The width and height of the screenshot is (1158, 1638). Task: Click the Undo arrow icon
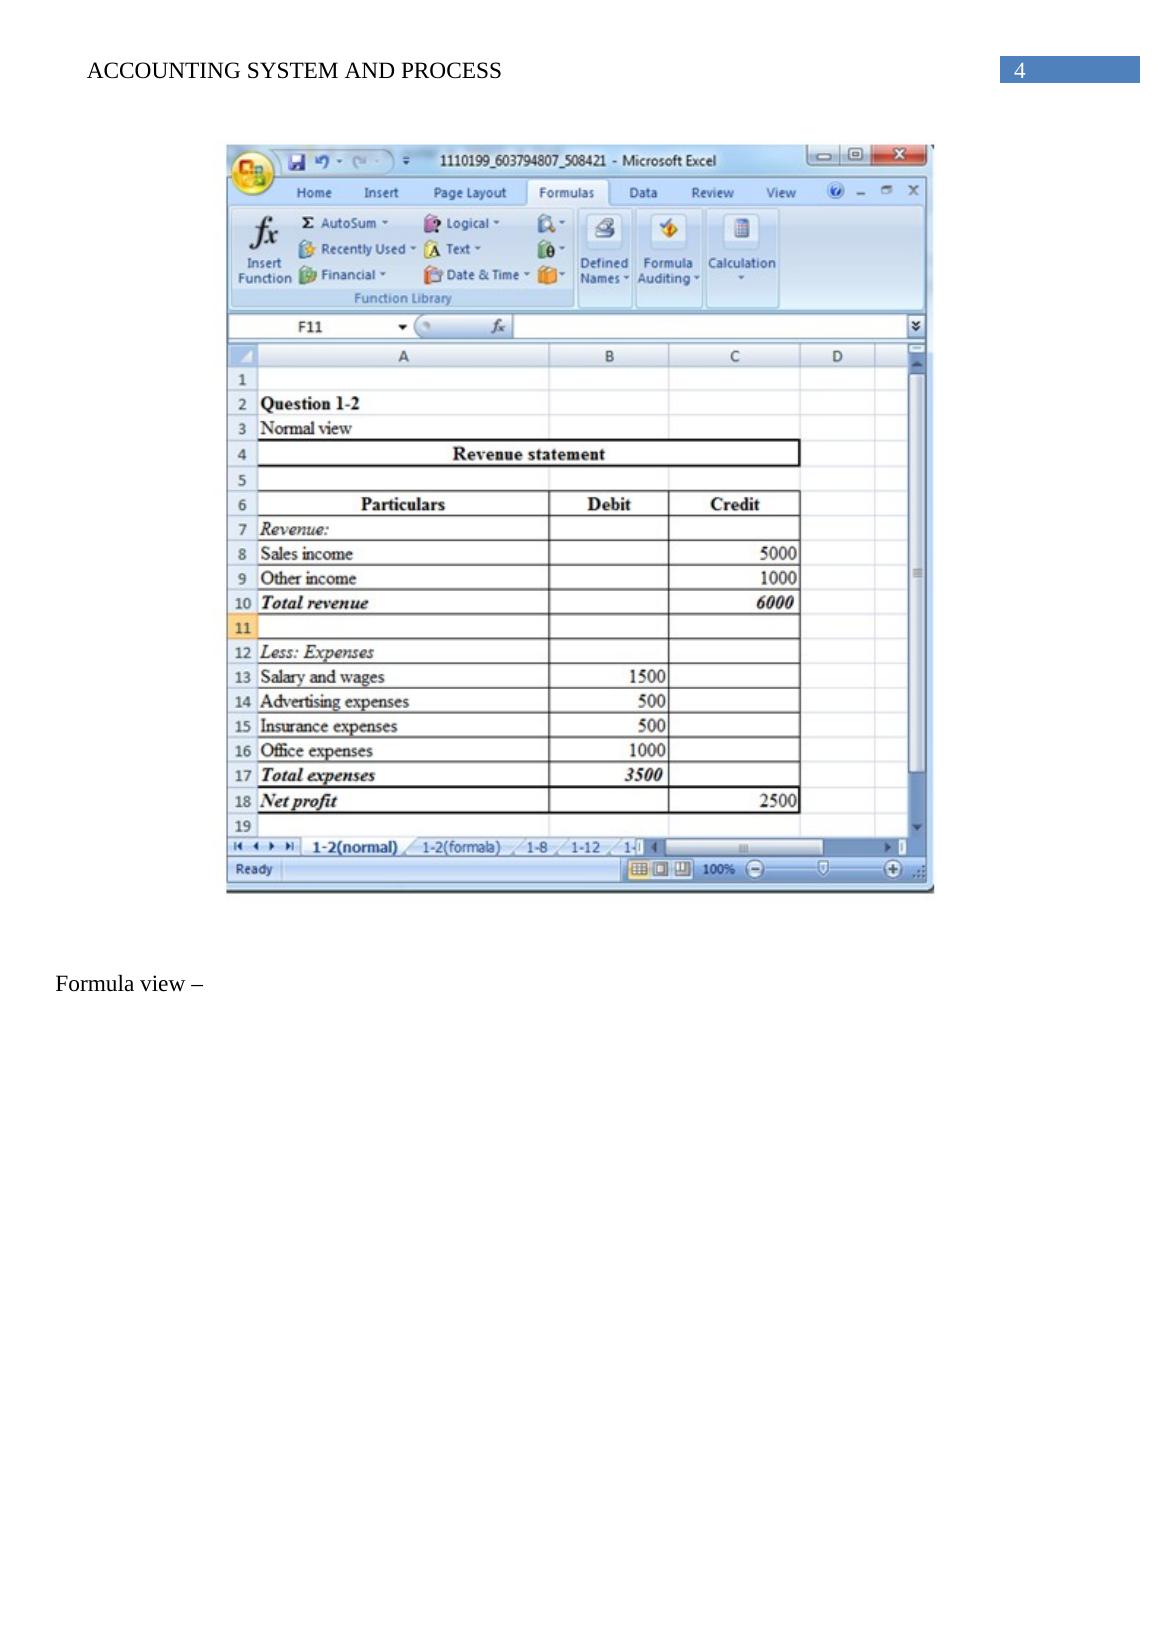pos(322,161)
